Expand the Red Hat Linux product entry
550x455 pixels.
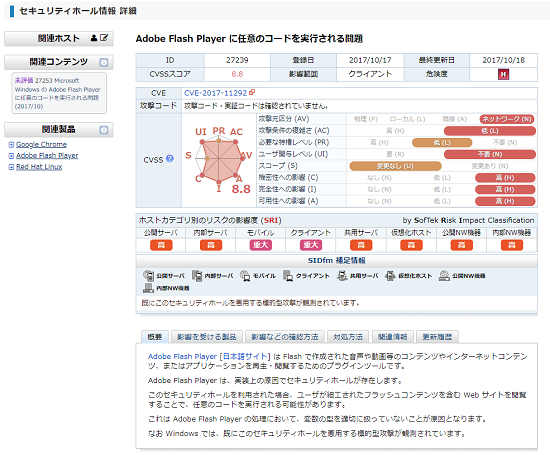[x=11, y=167]
